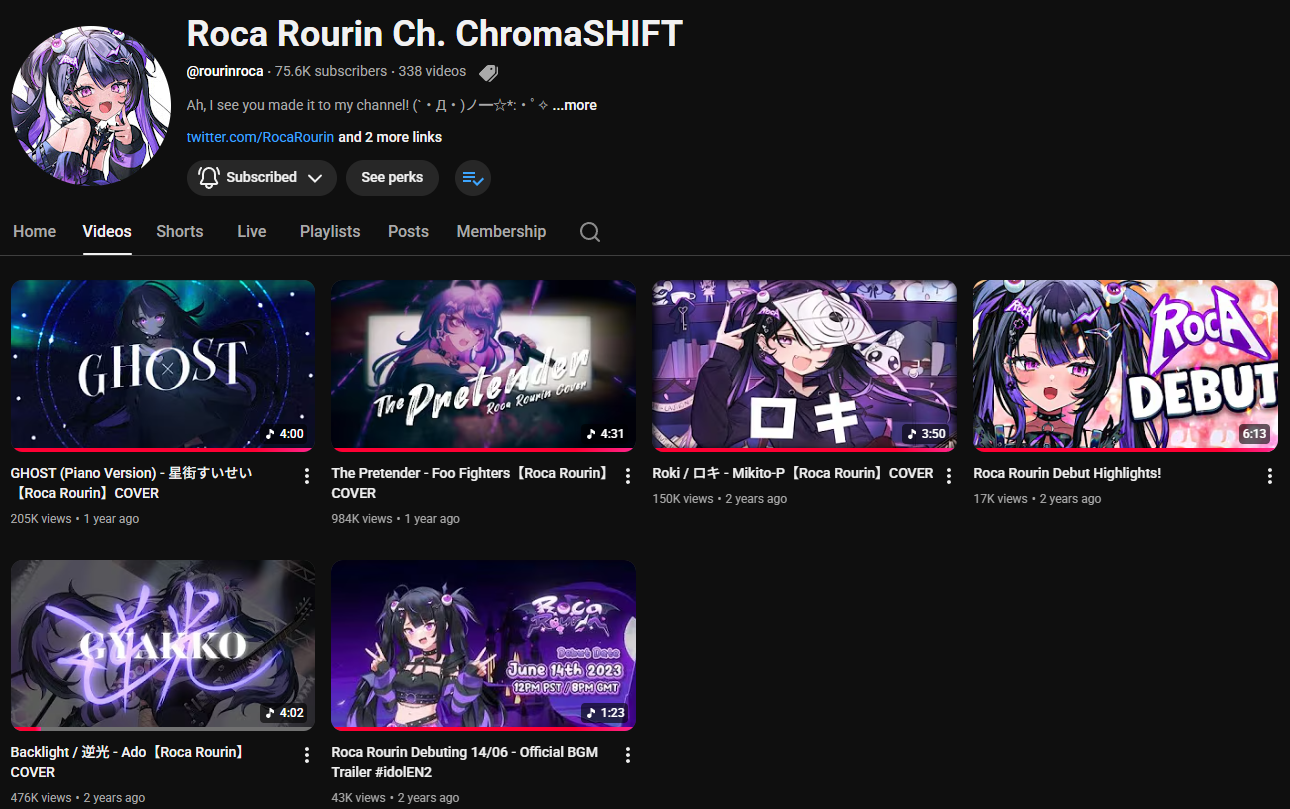The image size is (1290, 809).
Task: Click the 6:13 duration badge on Debut thumbnail
Action: click(x=1254, y=434)
